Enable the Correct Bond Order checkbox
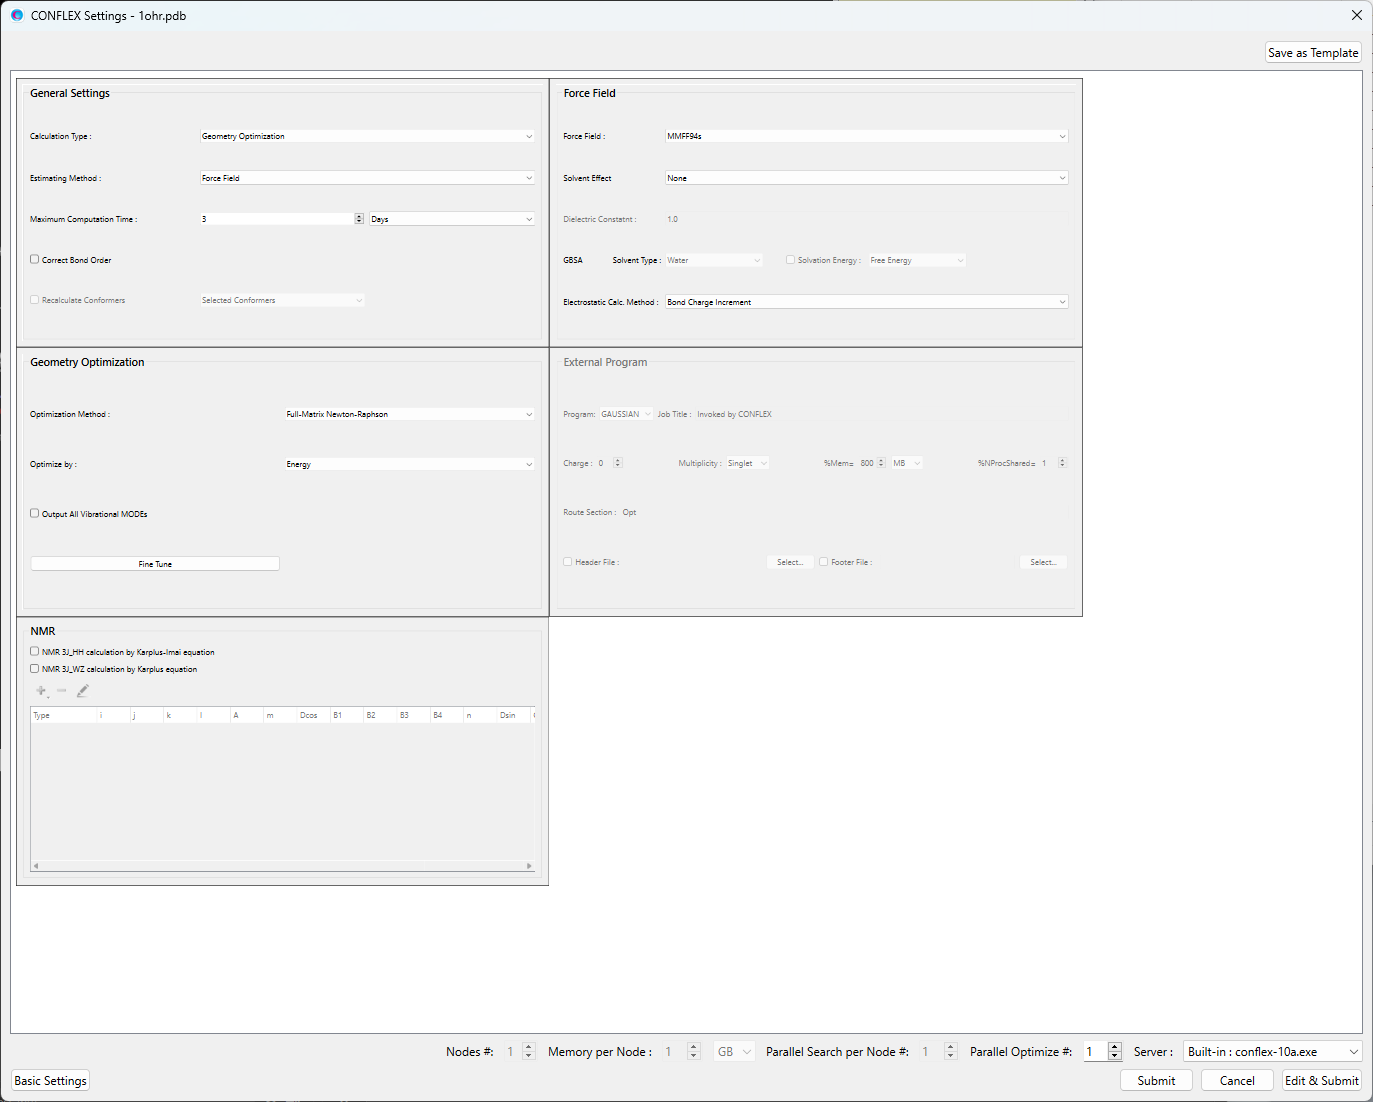The width and height of the screenshot is (1373, 1102). coord(33,259)
